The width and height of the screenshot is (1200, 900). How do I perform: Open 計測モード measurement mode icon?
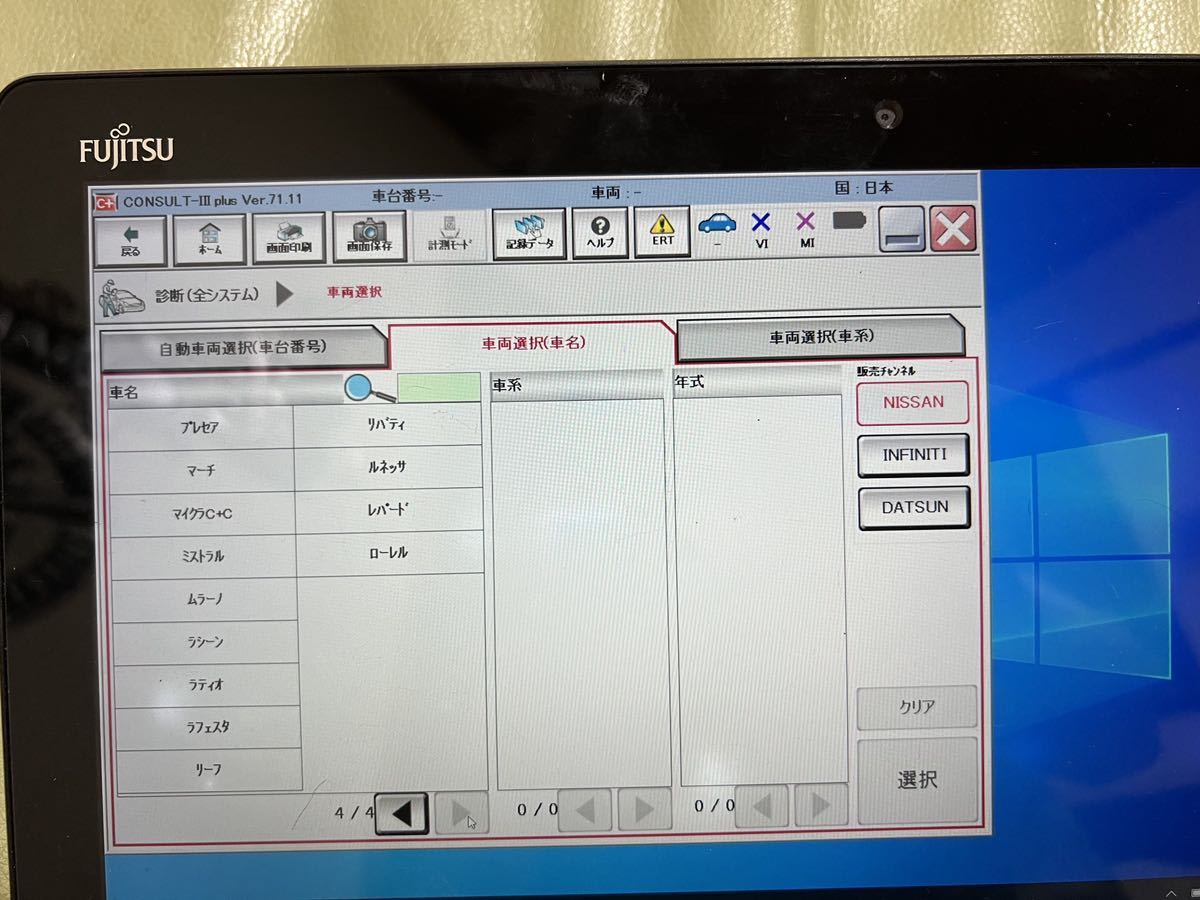(x=449, y=236)
